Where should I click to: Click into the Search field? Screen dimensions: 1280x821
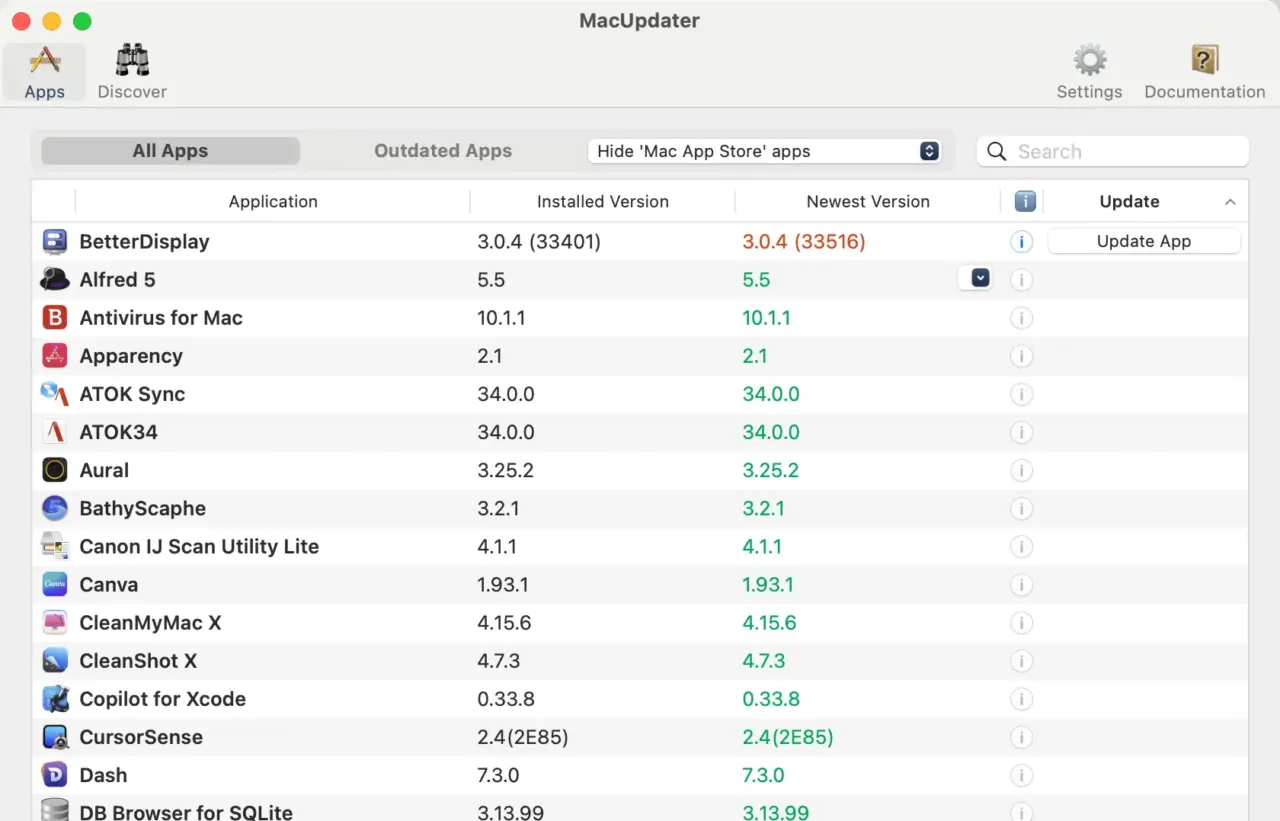[x=1113, y=151]
